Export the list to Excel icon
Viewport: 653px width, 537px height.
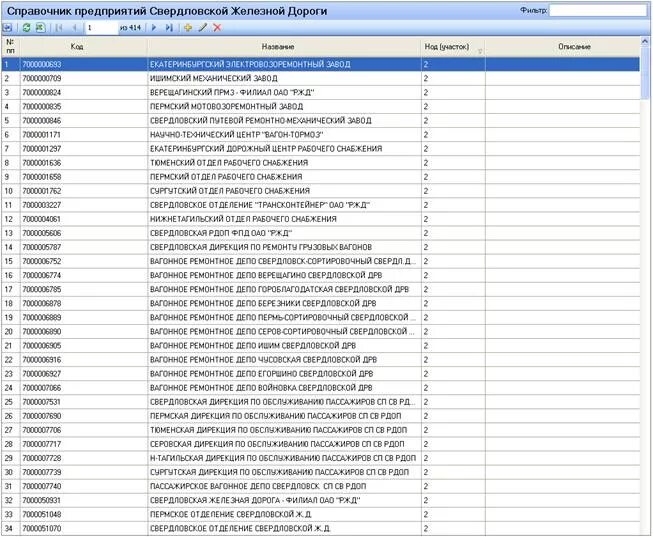point(40,28)
